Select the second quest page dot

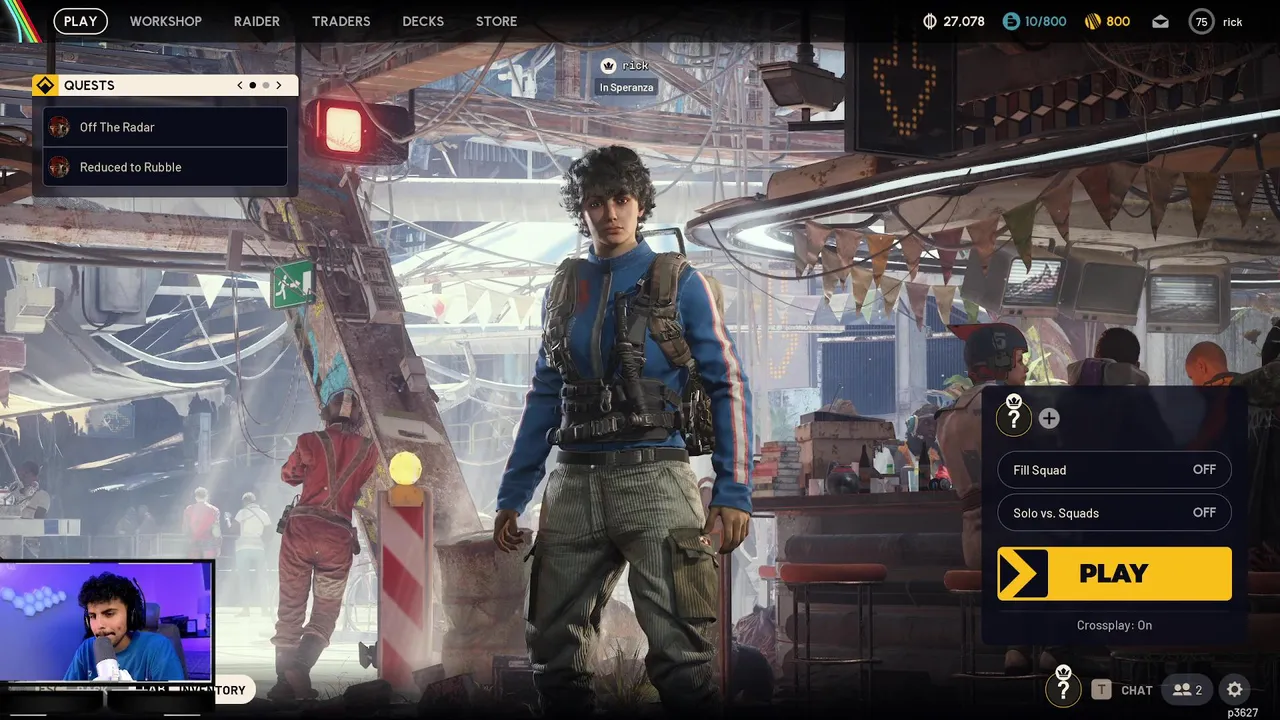(265, 85)
